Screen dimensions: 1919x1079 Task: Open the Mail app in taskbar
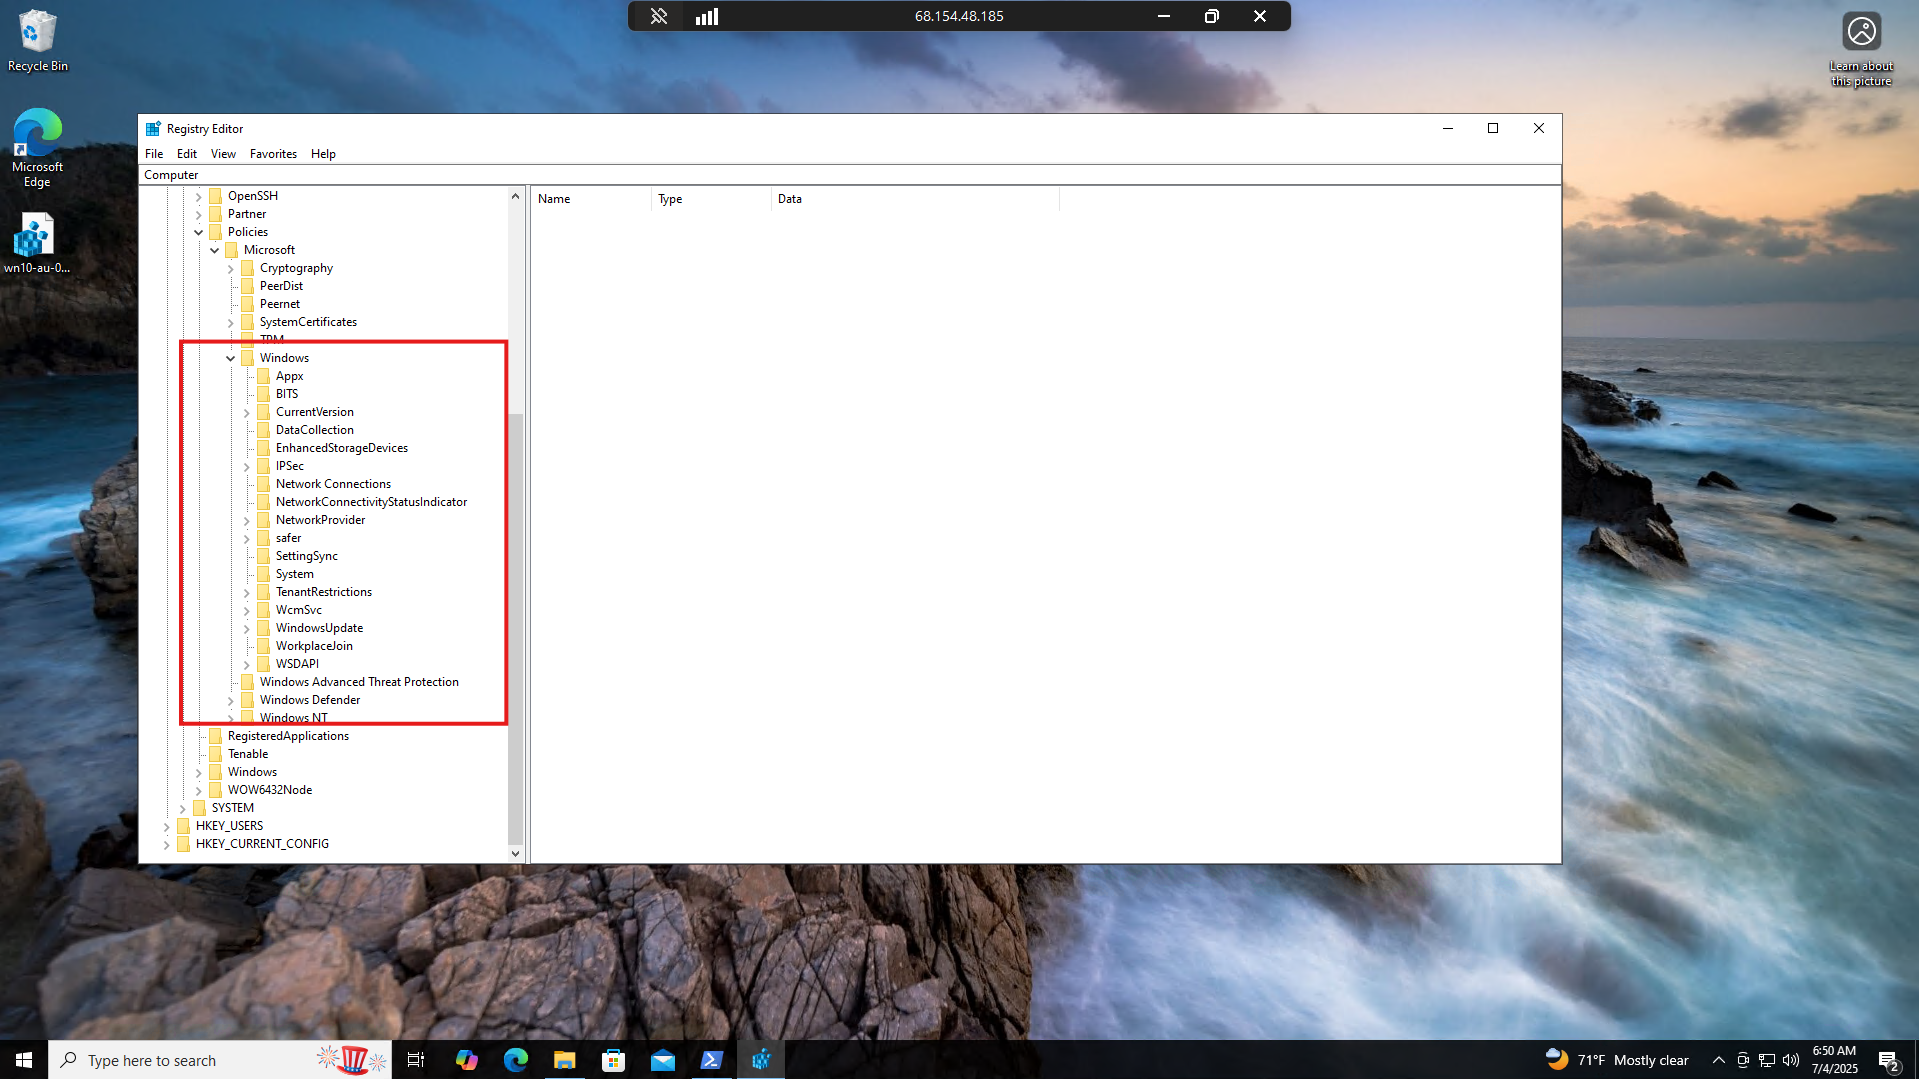pos(662,1060)
